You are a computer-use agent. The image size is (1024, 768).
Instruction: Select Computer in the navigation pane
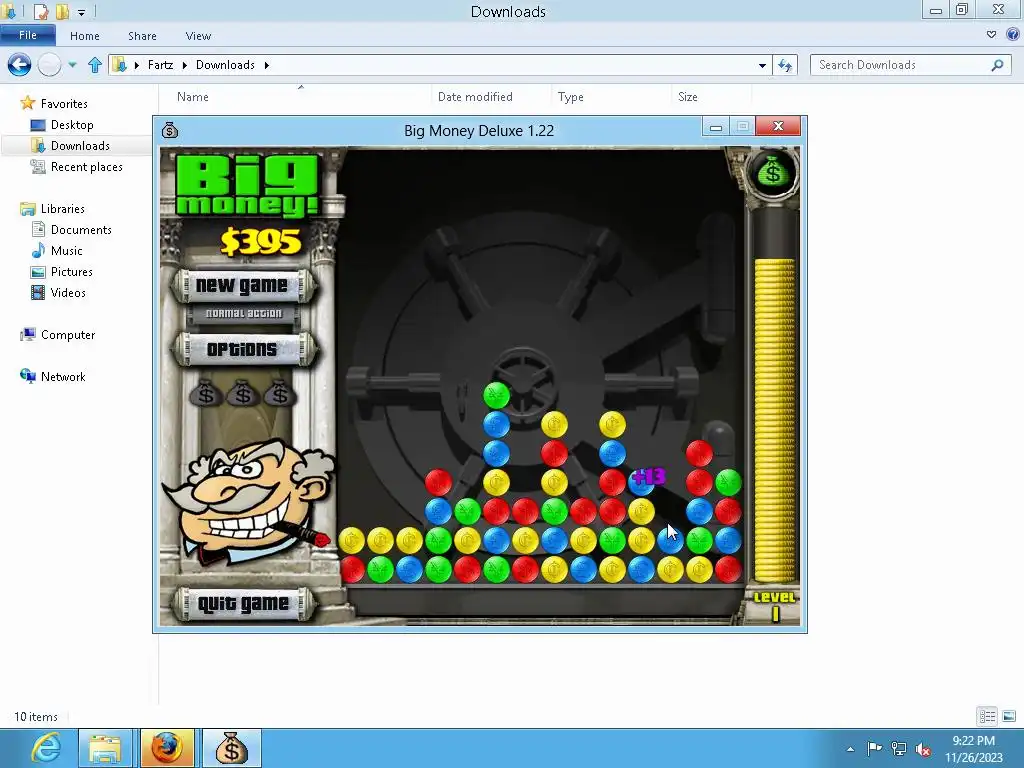pyautogui.click(x=67, y=335)
